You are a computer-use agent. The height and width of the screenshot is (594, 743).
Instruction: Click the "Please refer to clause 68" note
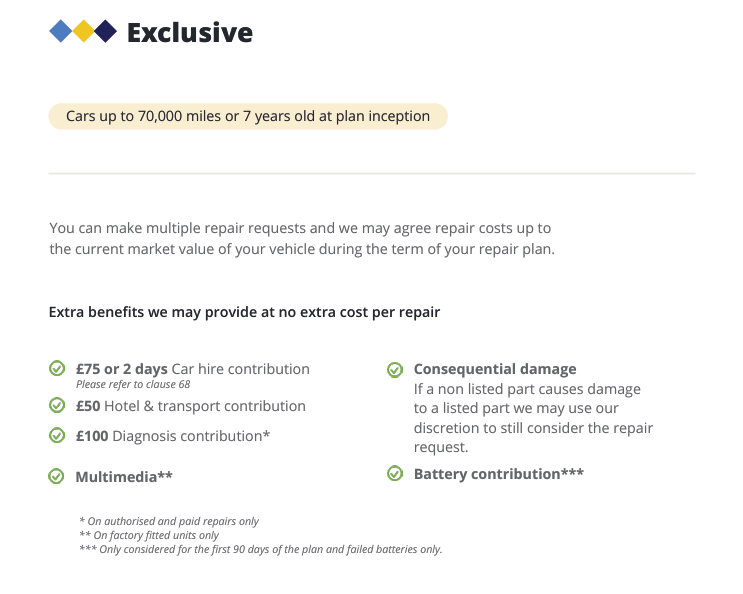133,385
